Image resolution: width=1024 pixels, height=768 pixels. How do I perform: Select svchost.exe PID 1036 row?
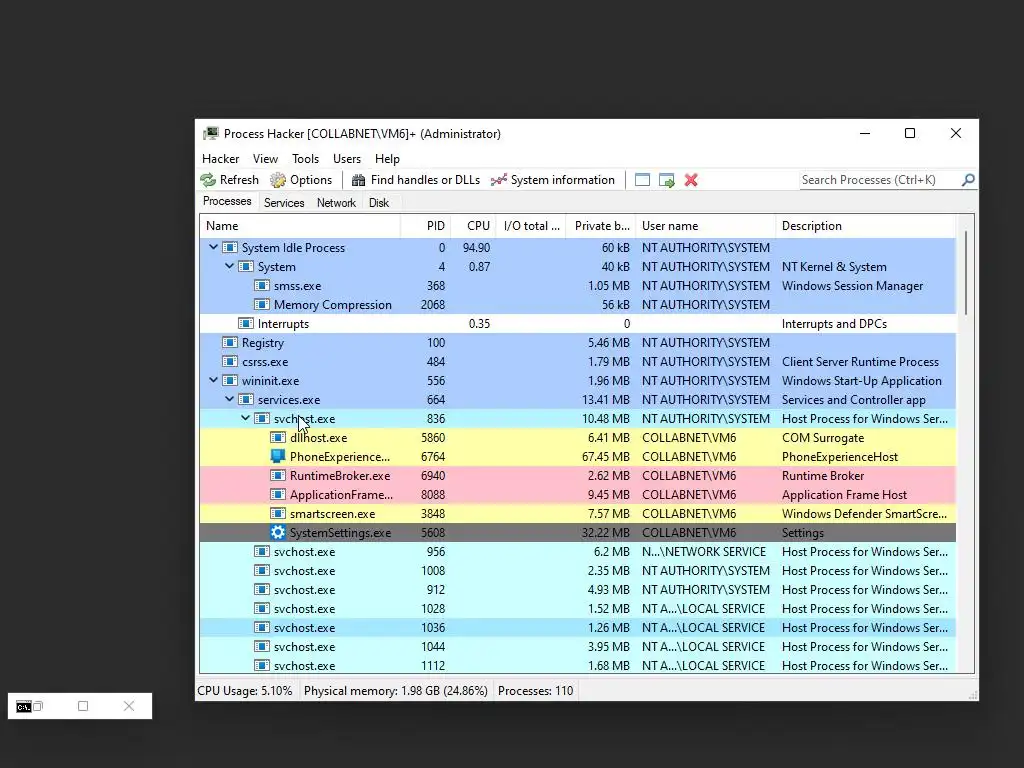pyautogui.click(x=578, y=628)
